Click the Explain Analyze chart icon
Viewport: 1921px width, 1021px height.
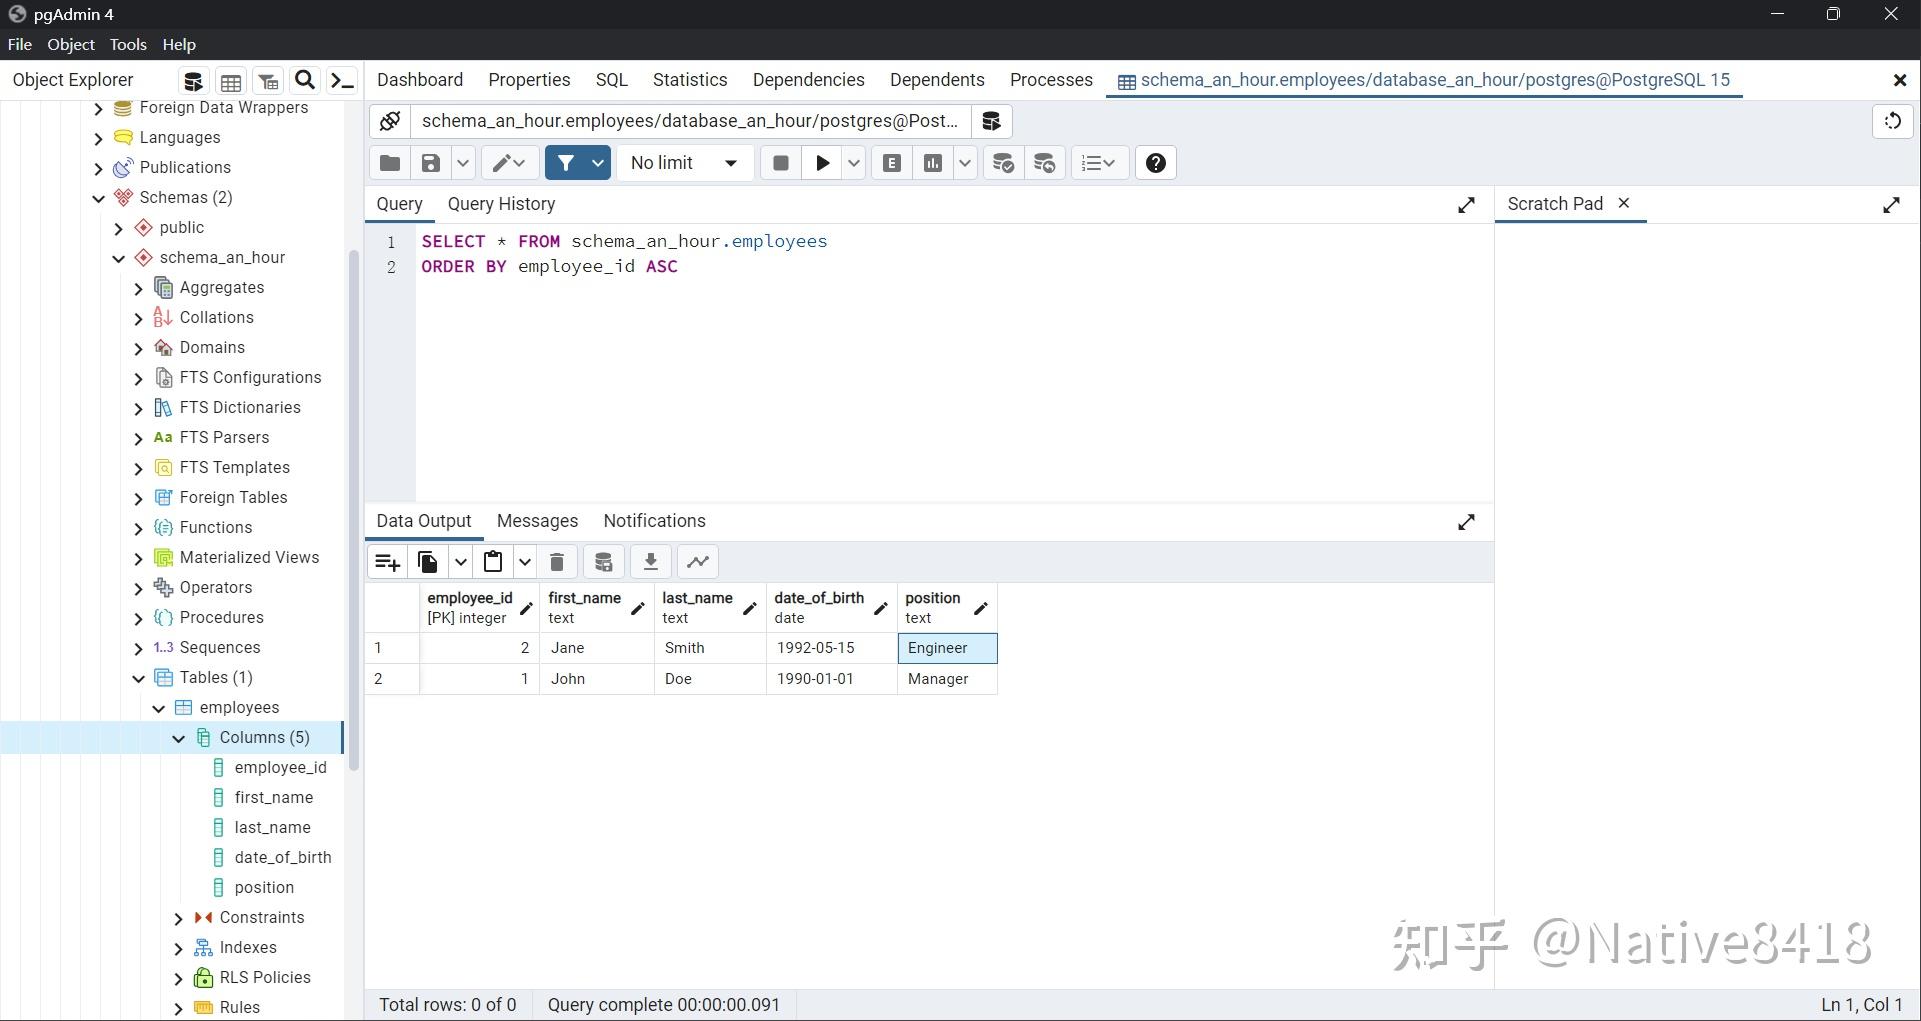[933, 163]
